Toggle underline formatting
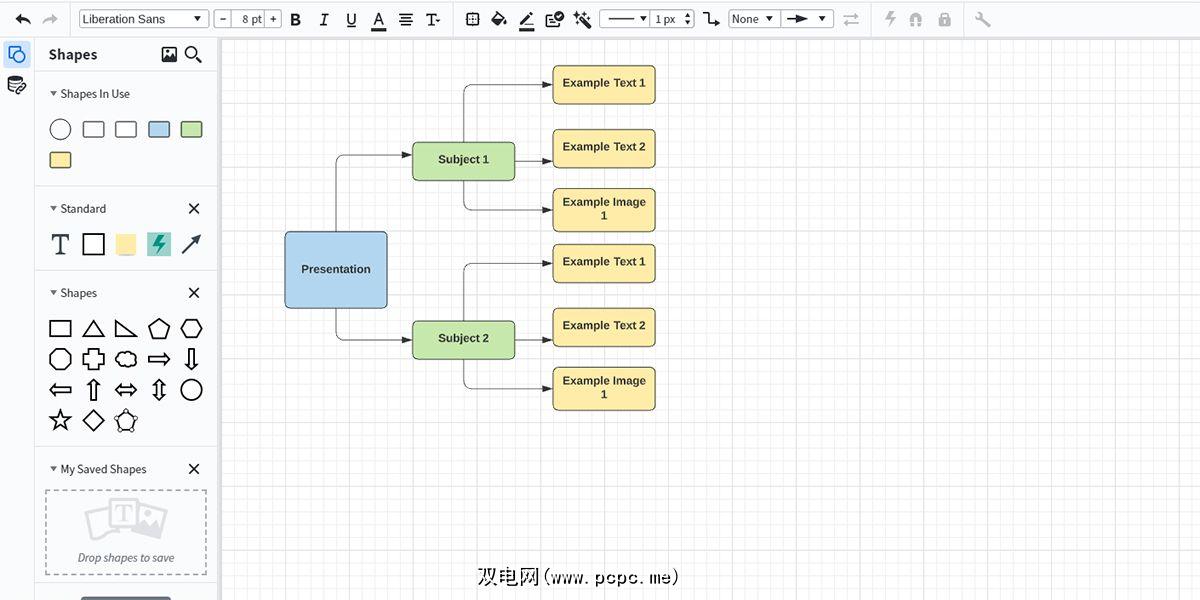This screenshot has height=600, width=1200. [351, 19]
